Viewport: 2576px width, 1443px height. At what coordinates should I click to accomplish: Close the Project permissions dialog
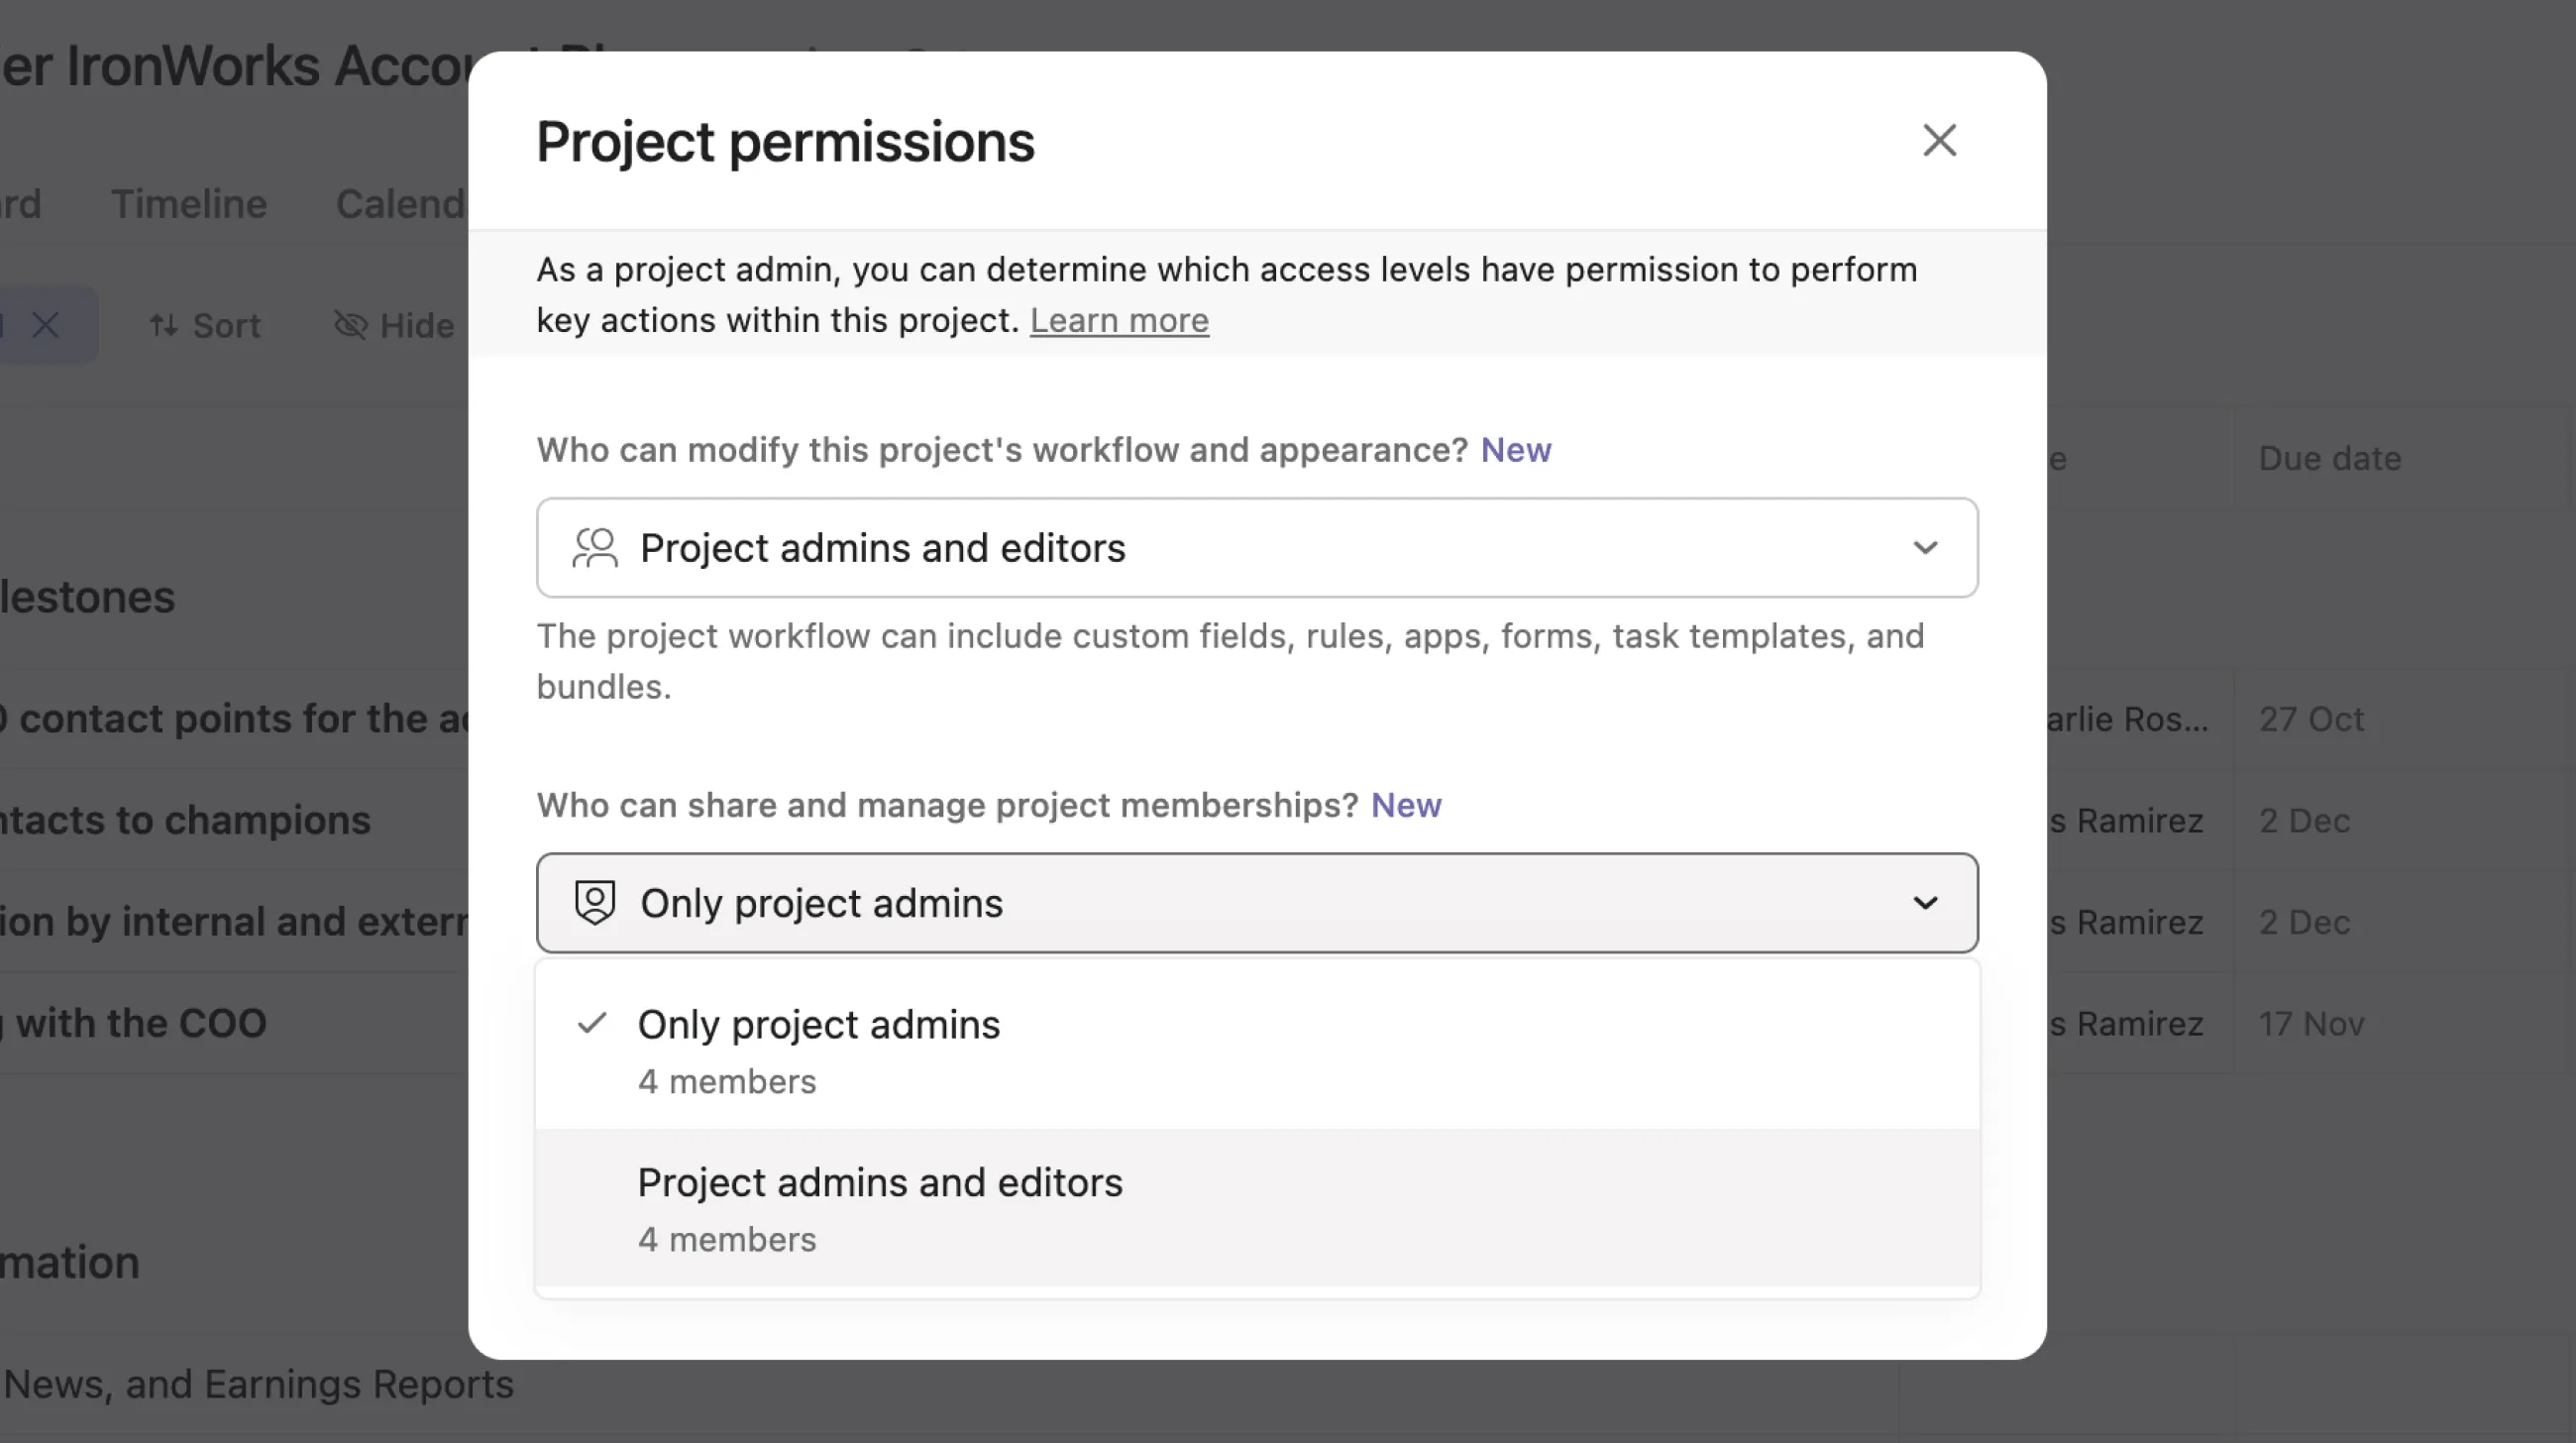pyautogui.click(x=1939, y=141)
